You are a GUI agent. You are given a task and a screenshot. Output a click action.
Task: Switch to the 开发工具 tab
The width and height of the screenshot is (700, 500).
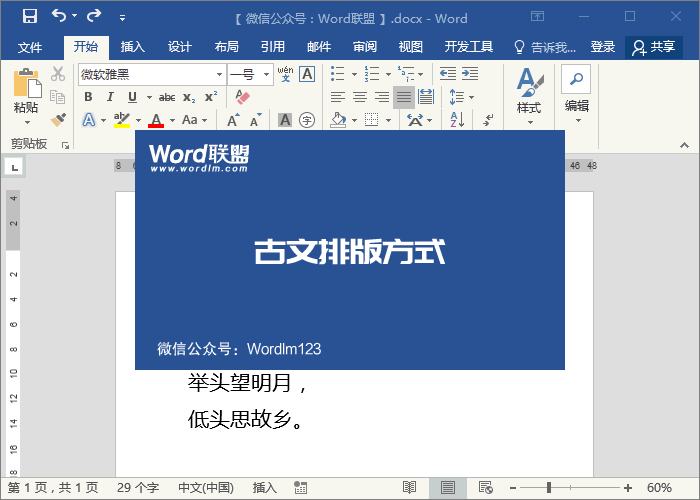[x=469, y=47]
